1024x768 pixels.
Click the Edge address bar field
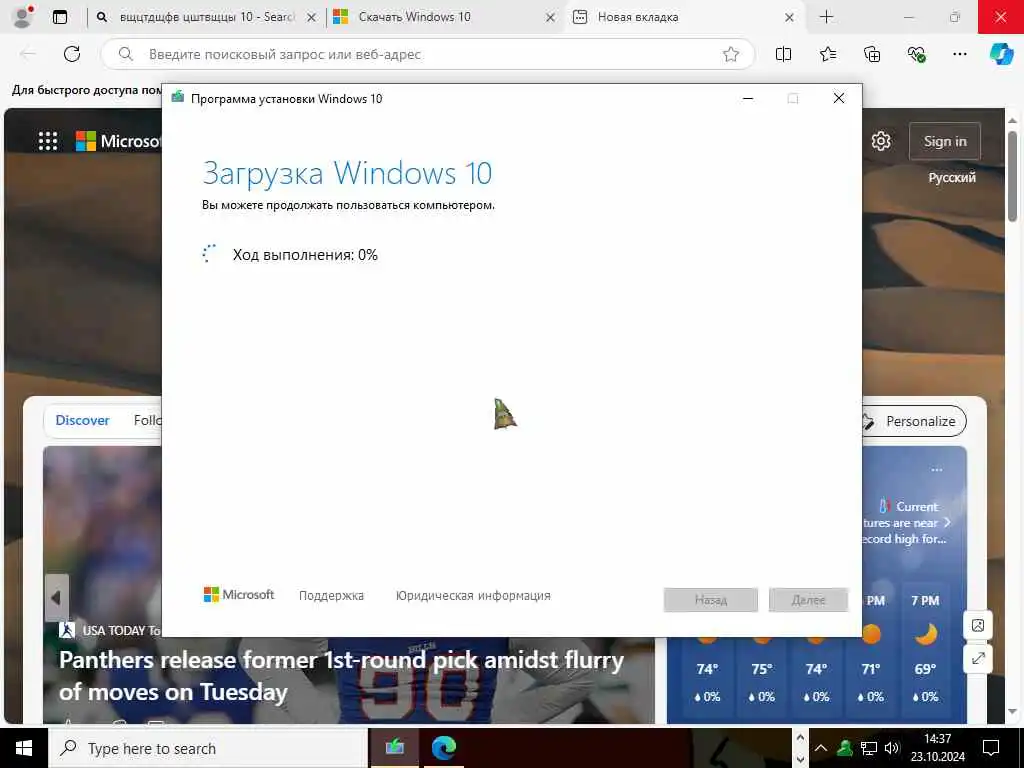coord(428,54)
